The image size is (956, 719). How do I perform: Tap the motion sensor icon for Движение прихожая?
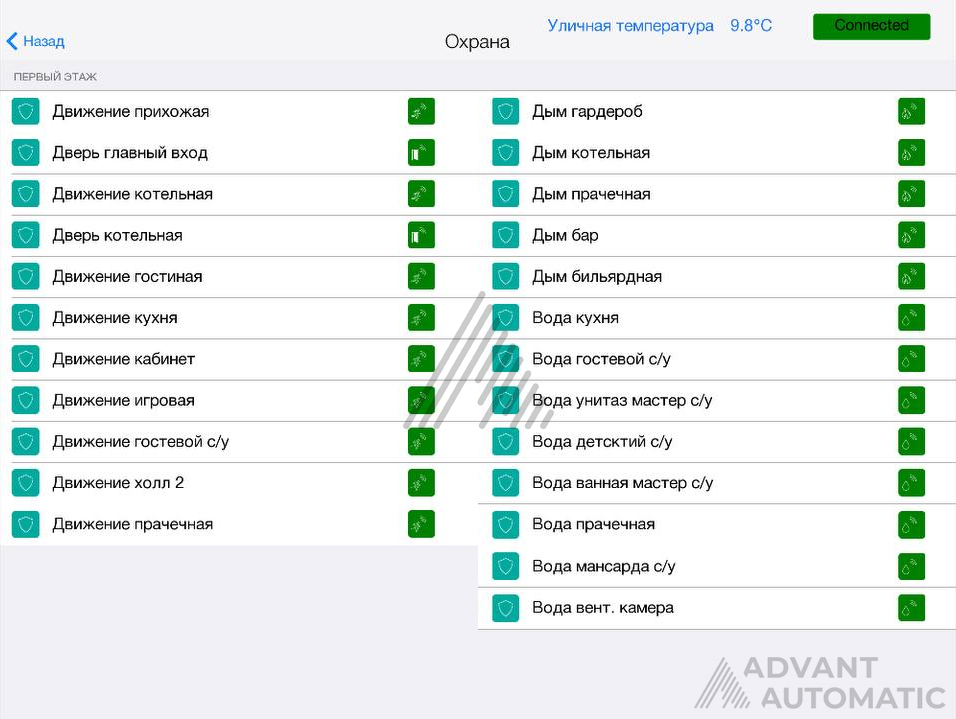click(x=421, y=112)
